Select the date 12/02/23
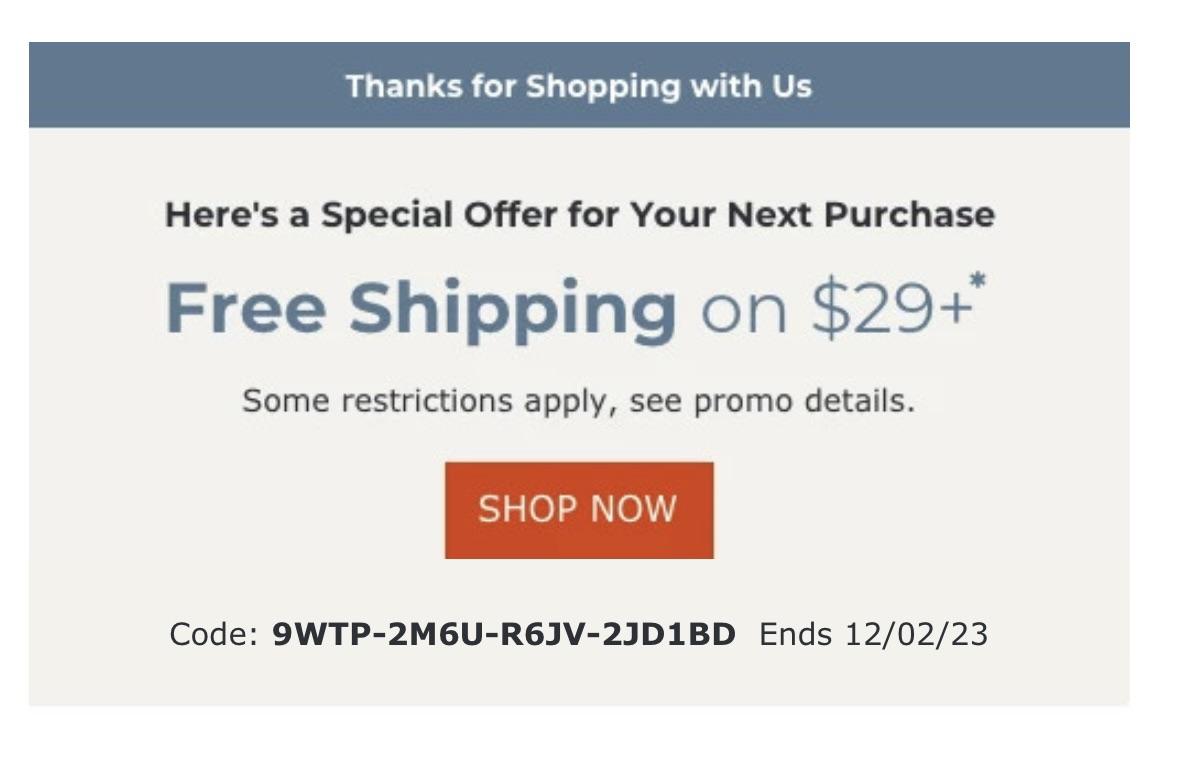1179x761 pixels. pos(917,632)
